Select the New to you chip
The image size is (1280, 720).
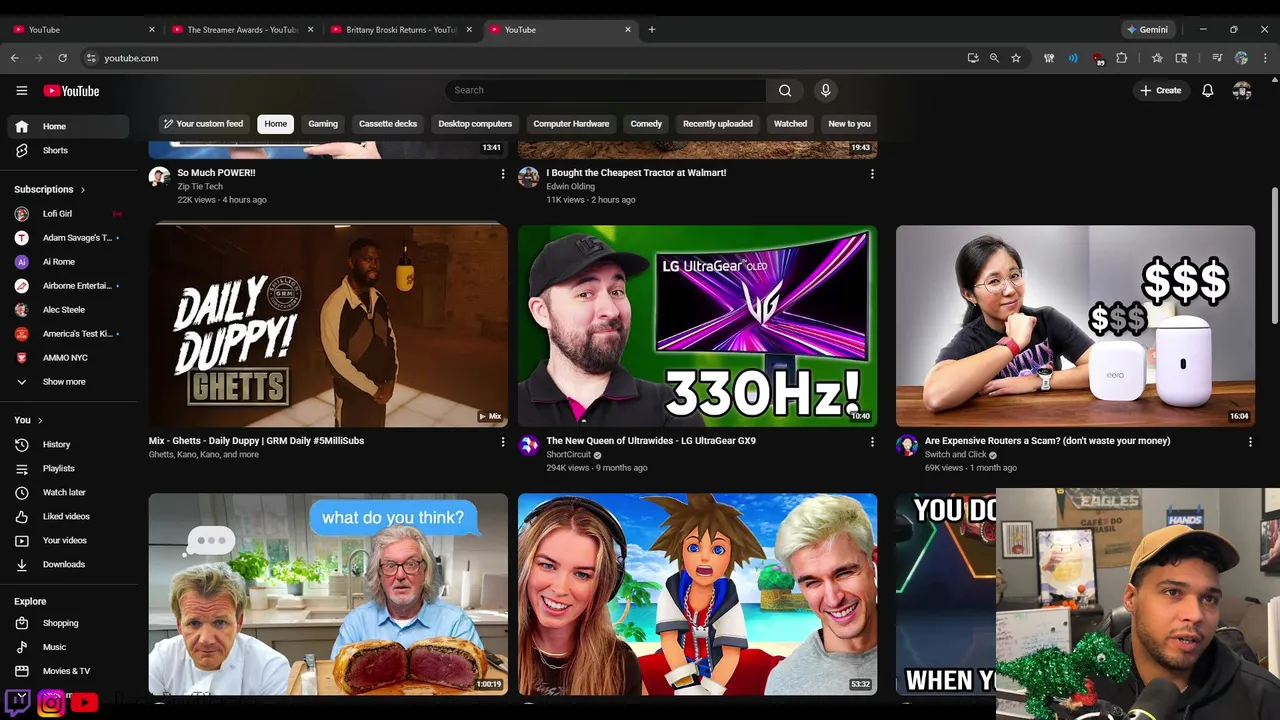pyautogui.click(x=850, y=124)
